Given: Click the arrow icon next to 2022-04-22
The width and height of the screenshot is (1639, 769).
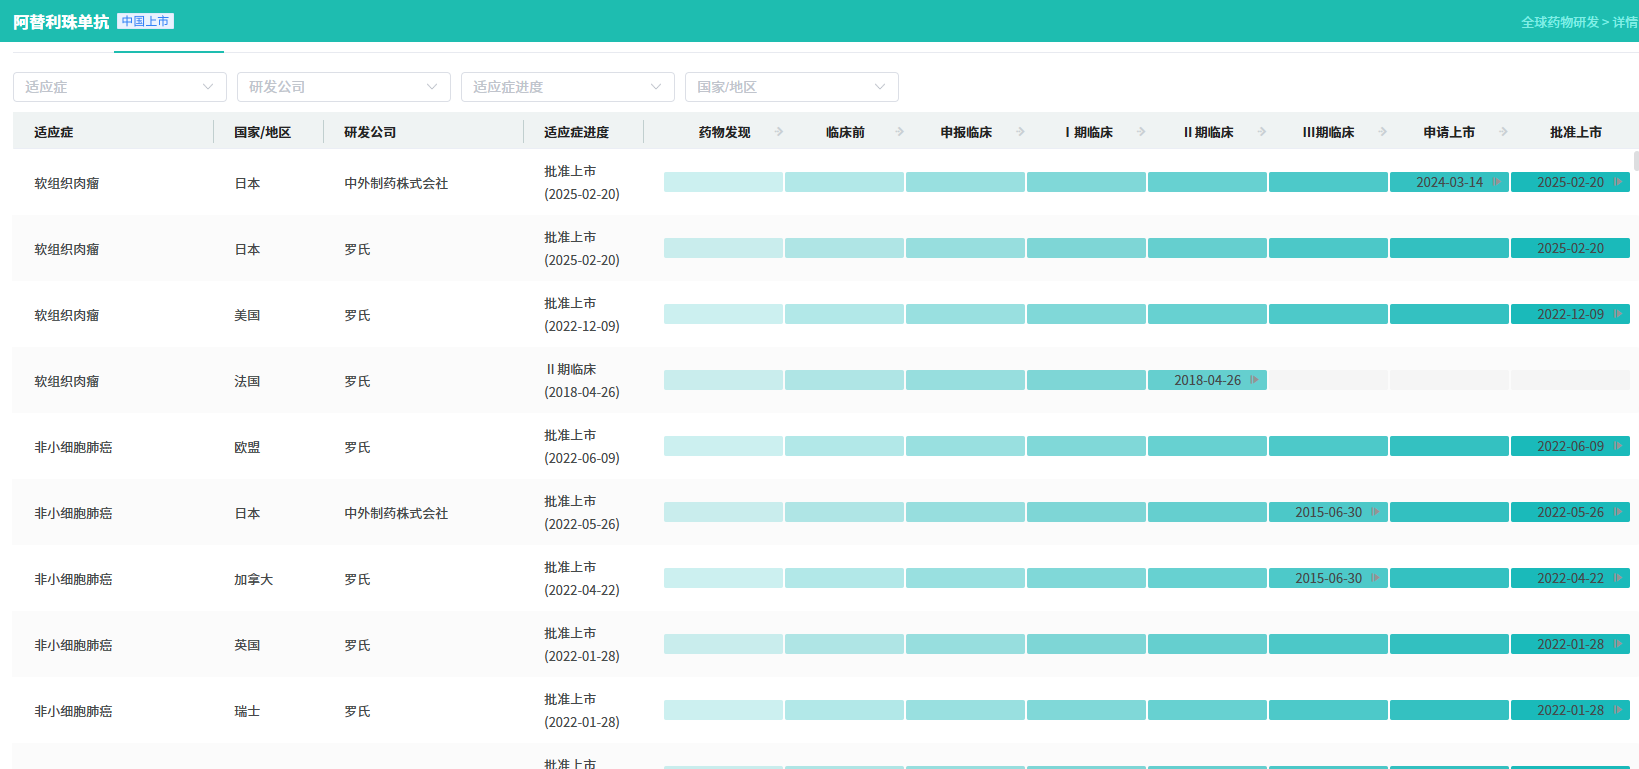Looking at the screenshot, I should (1617, 578).
